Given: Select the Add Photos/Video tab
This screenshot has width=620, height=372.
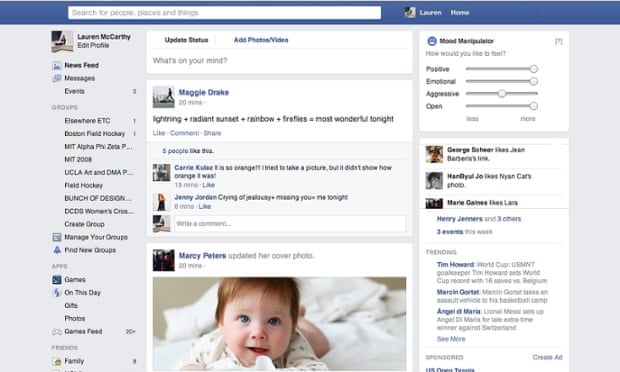Looking at the screenshot, I should click(261, 40).
